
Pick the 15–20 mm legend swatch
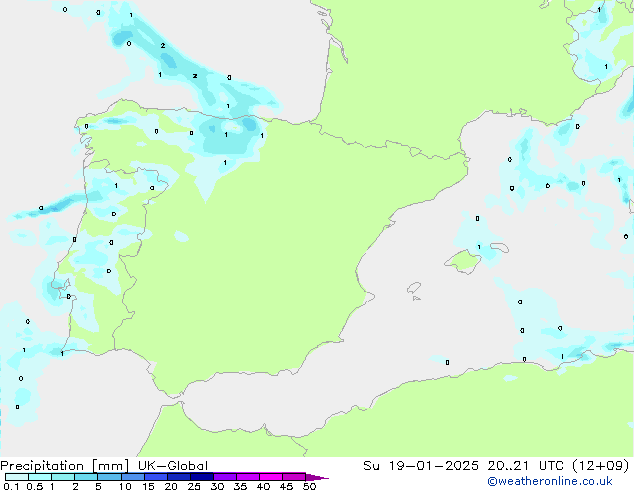155,477
